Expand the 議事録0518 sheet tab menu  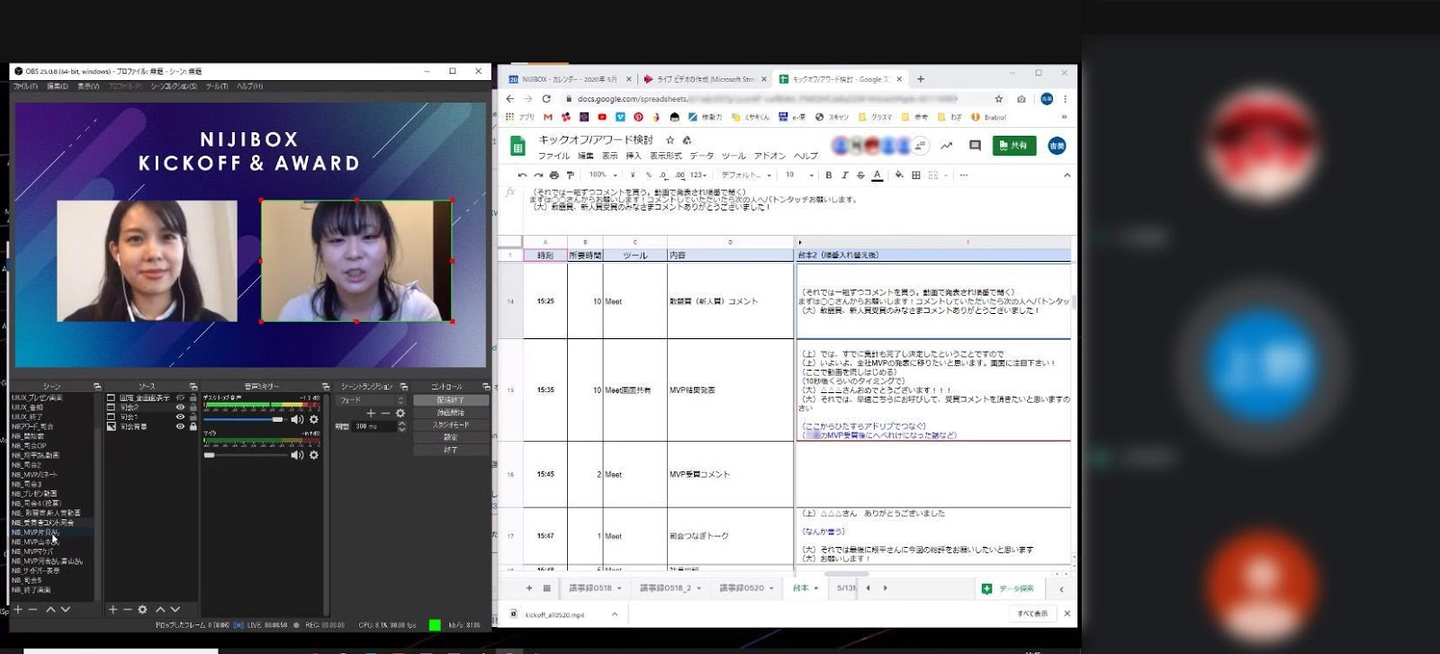[x=619, y=588]
